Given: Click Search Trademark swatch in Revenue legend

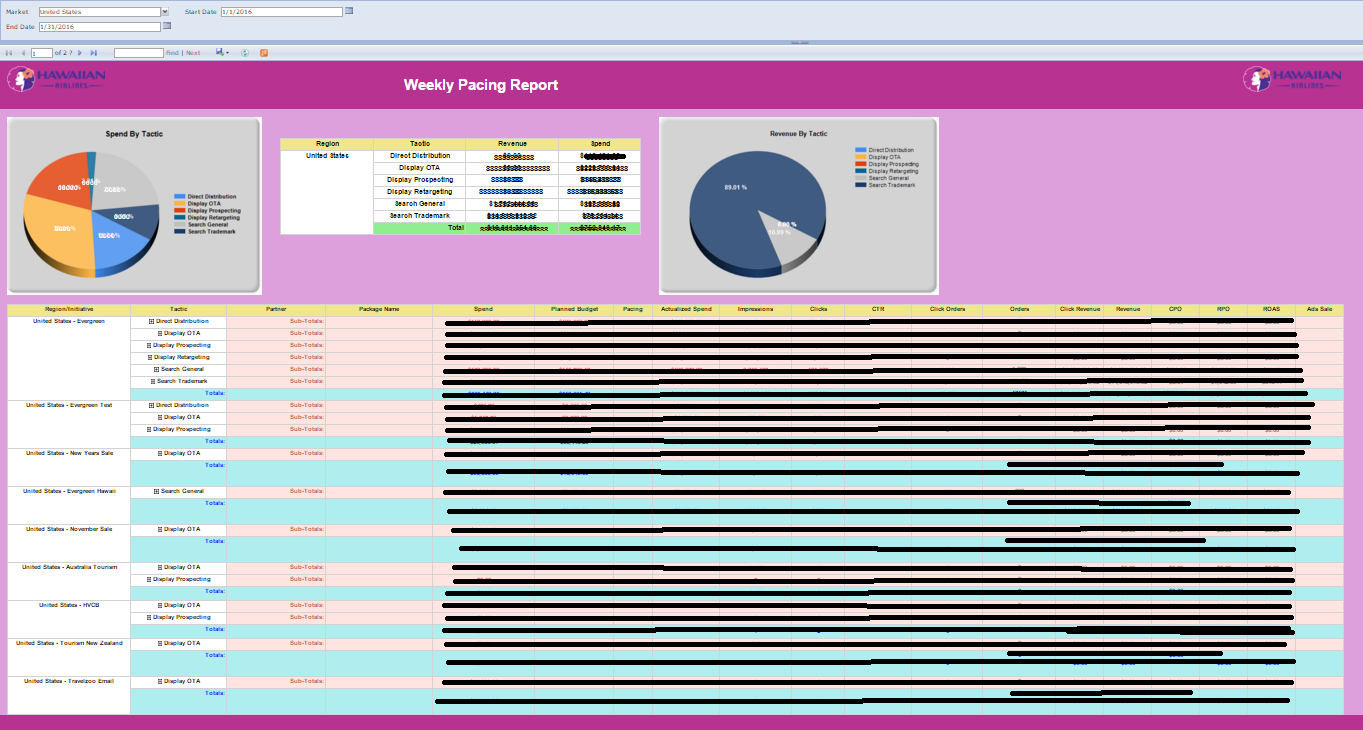Looking at the screenshot, I should [x=861, y=185].
